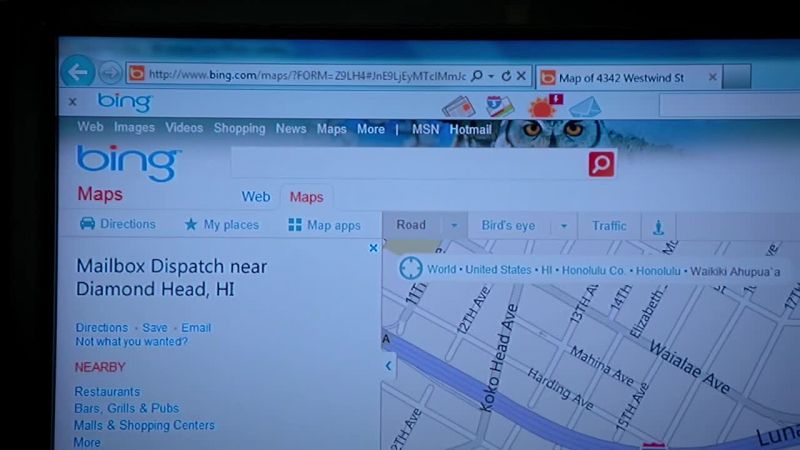Open Videos in the top navigation
Screen dimensions: 800x450
point(184,128)
